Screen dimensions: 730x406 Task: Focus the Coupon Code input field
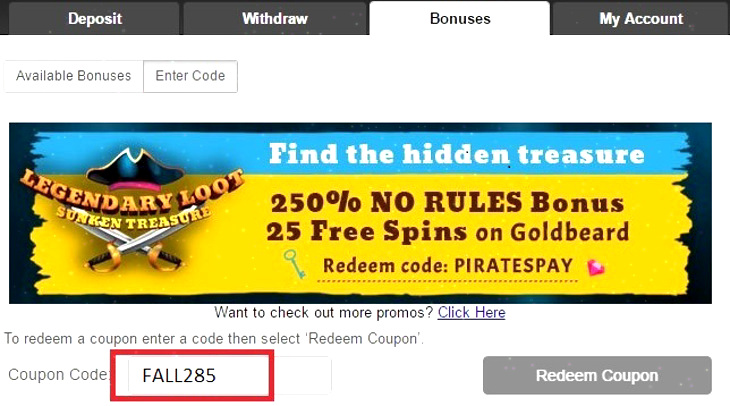click(230, 375)
